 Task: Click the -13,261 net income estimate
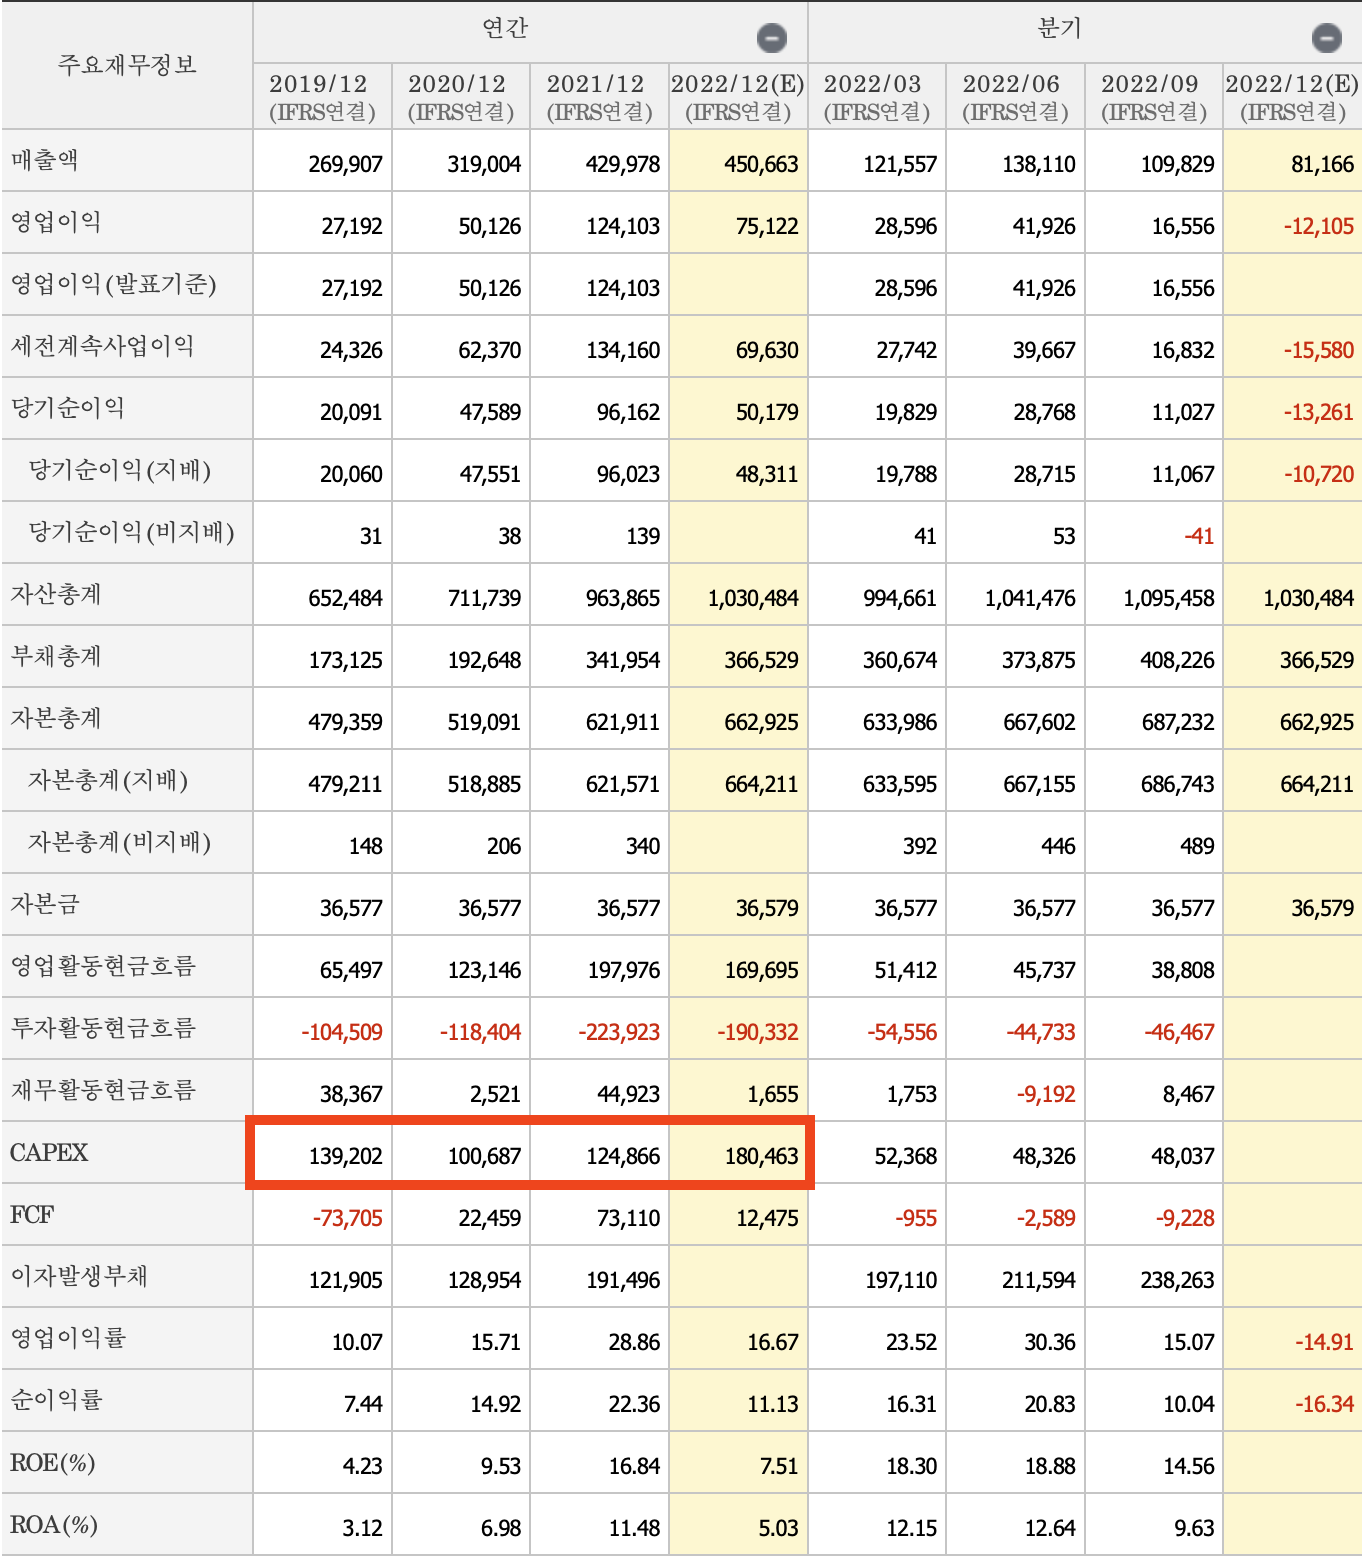(1318, 412)
